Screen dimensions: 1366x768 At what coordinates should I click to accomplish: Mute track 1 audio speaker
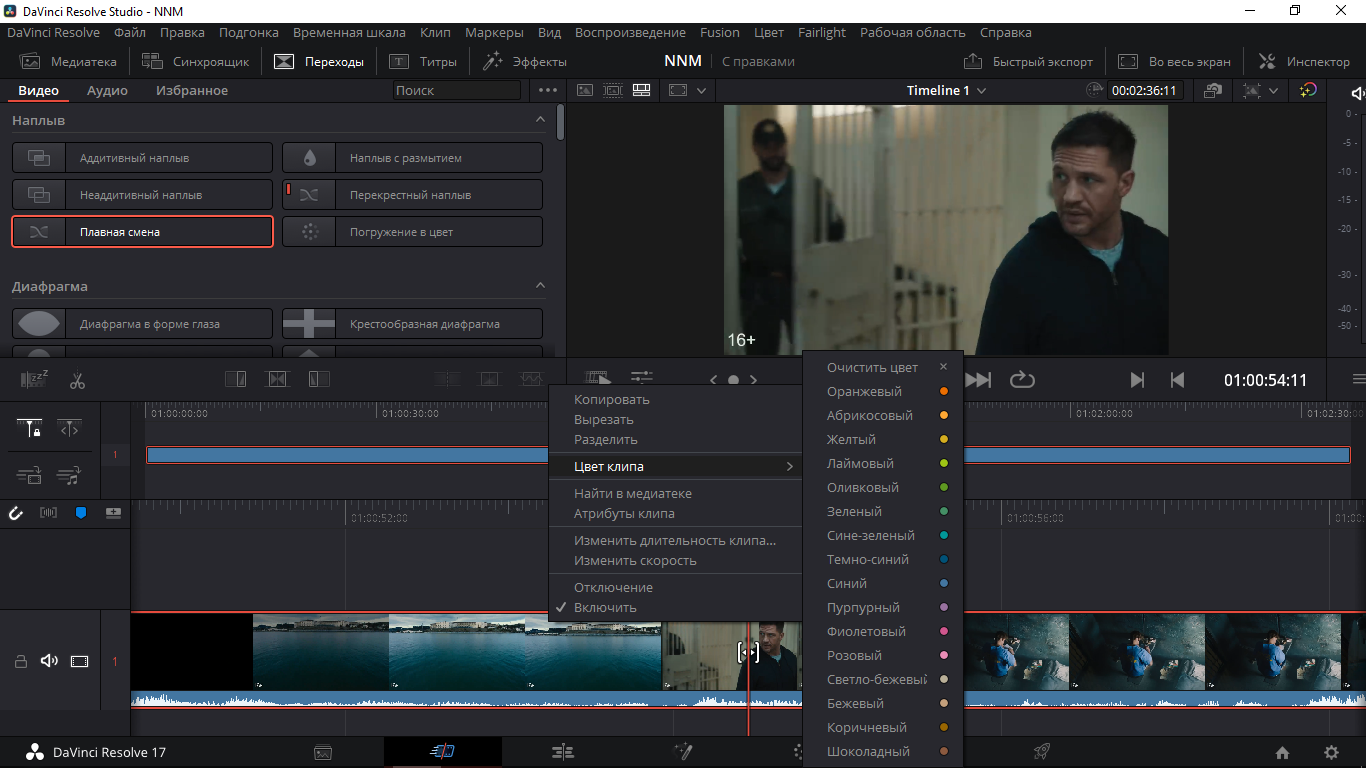coord(49,661)
